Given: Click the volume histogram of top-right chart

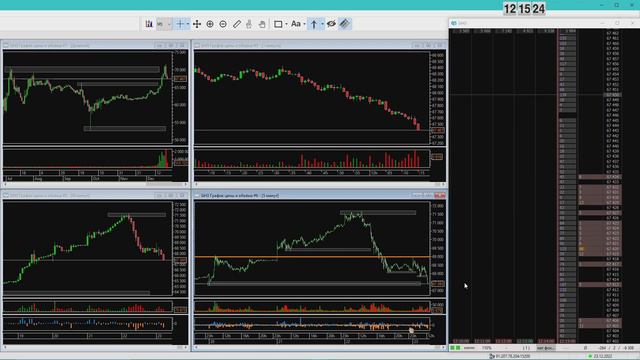Looking at the screenshot, I should pyautogui.click(x=312, y=159).
